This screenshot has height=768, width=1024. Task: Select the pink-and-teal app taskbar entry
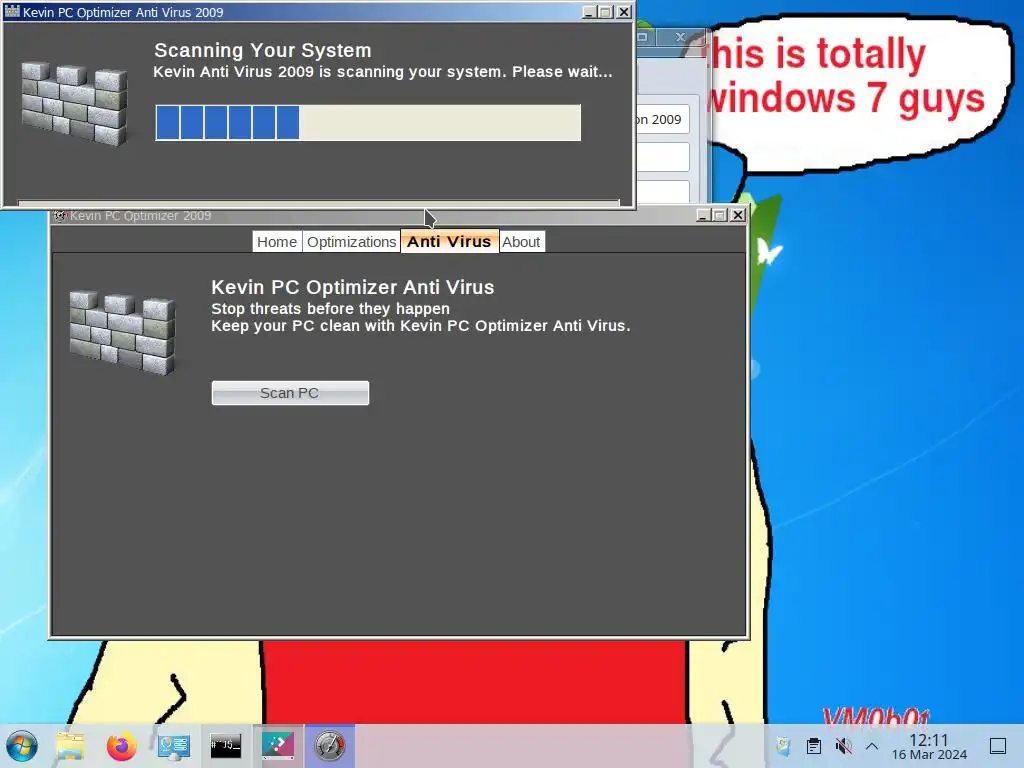point(278,745)
